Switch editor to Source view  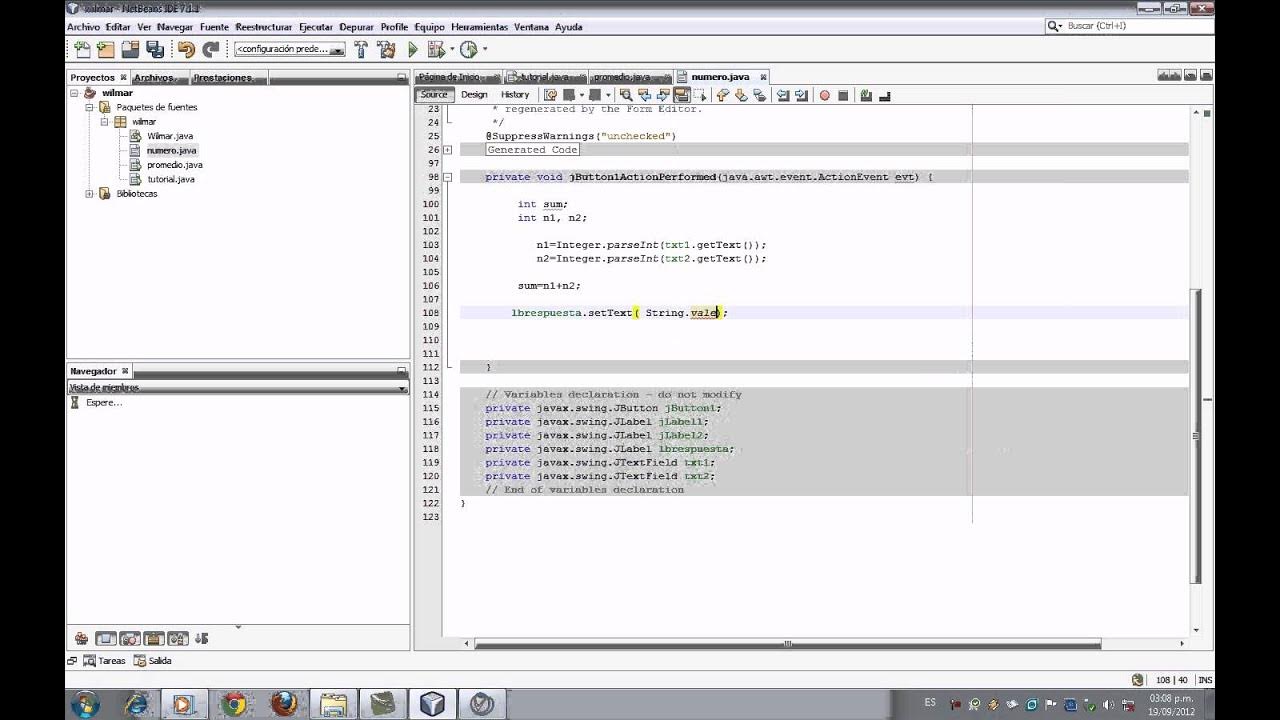(434, 95)
